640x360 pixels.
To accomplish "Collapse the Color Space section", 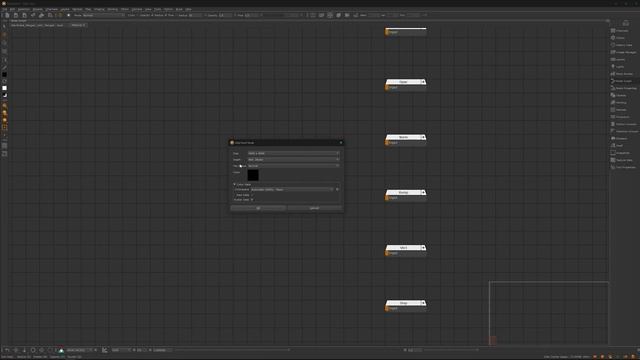I will click(235, 184).
